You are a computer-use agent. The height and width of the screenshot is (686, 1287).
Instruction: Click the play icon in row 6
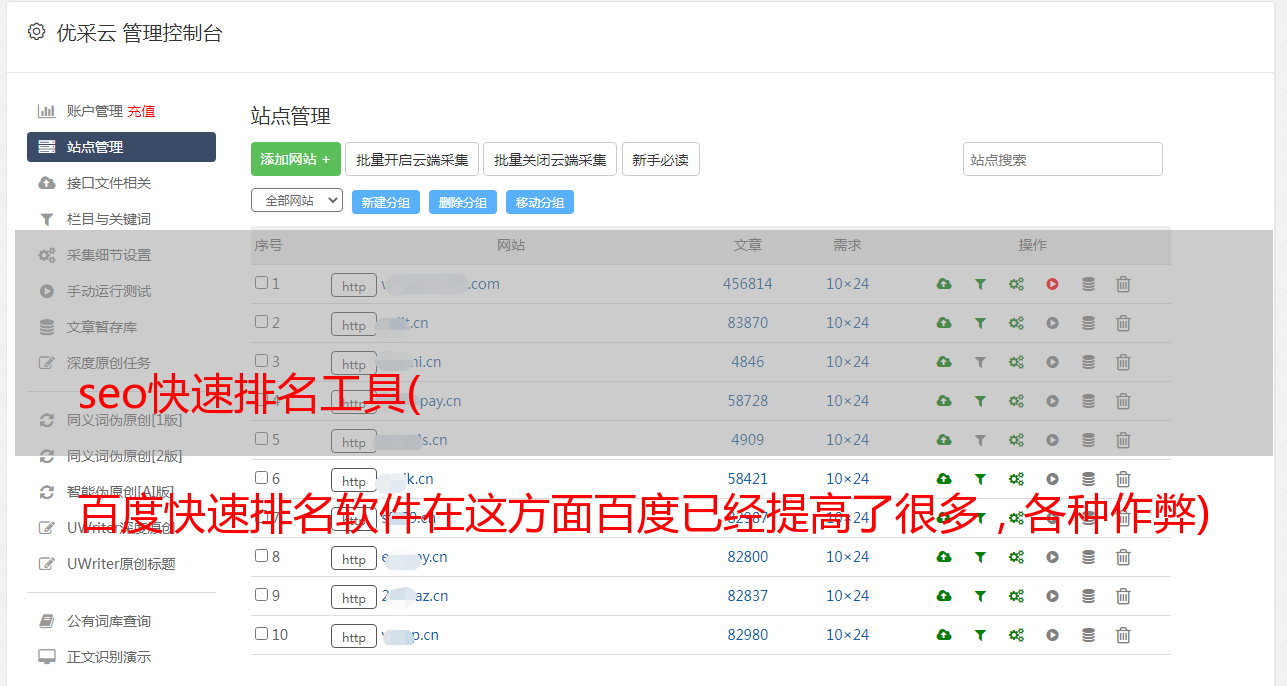pos(1052,479)
